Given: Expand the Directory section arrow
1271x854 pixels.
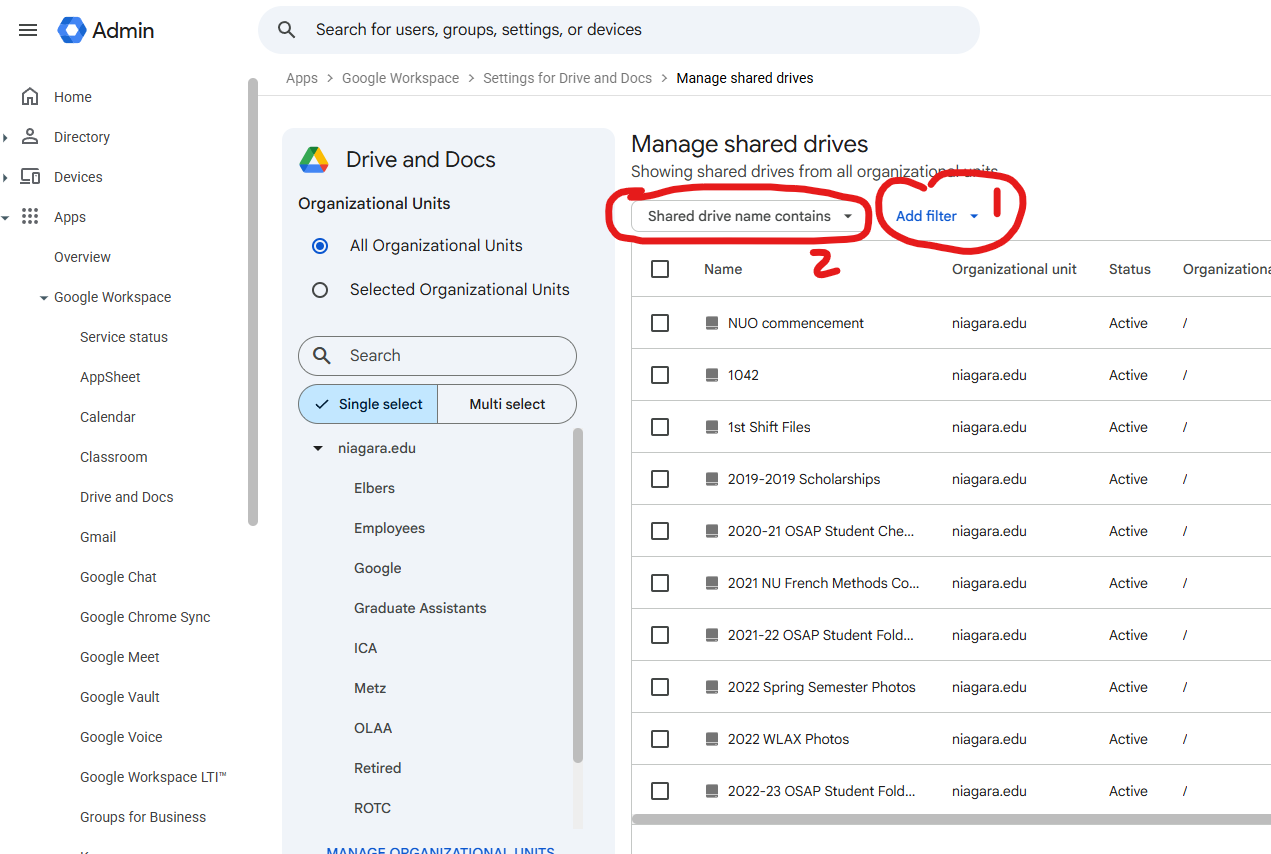Looking at the screenshot, I should (x=5, y=137).
